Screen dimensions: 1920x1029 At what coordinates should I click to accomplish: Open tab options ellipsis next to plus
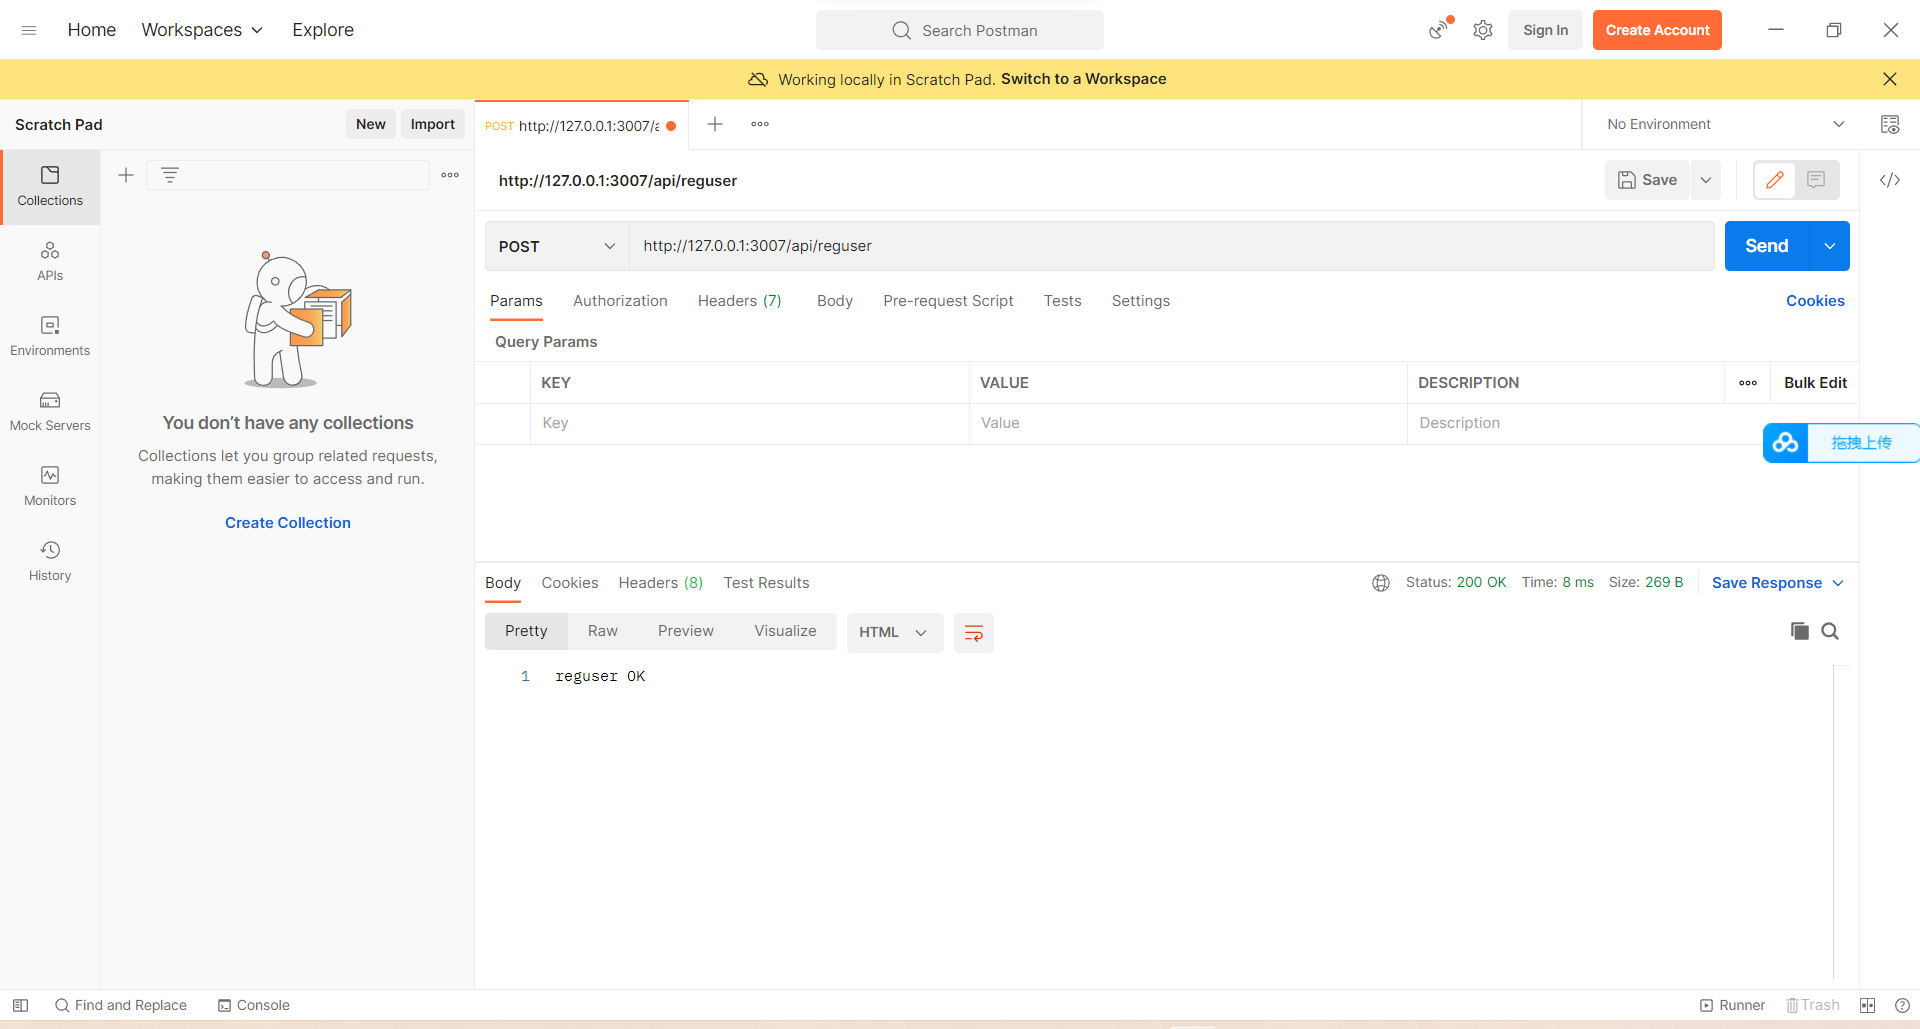point(760,124)
